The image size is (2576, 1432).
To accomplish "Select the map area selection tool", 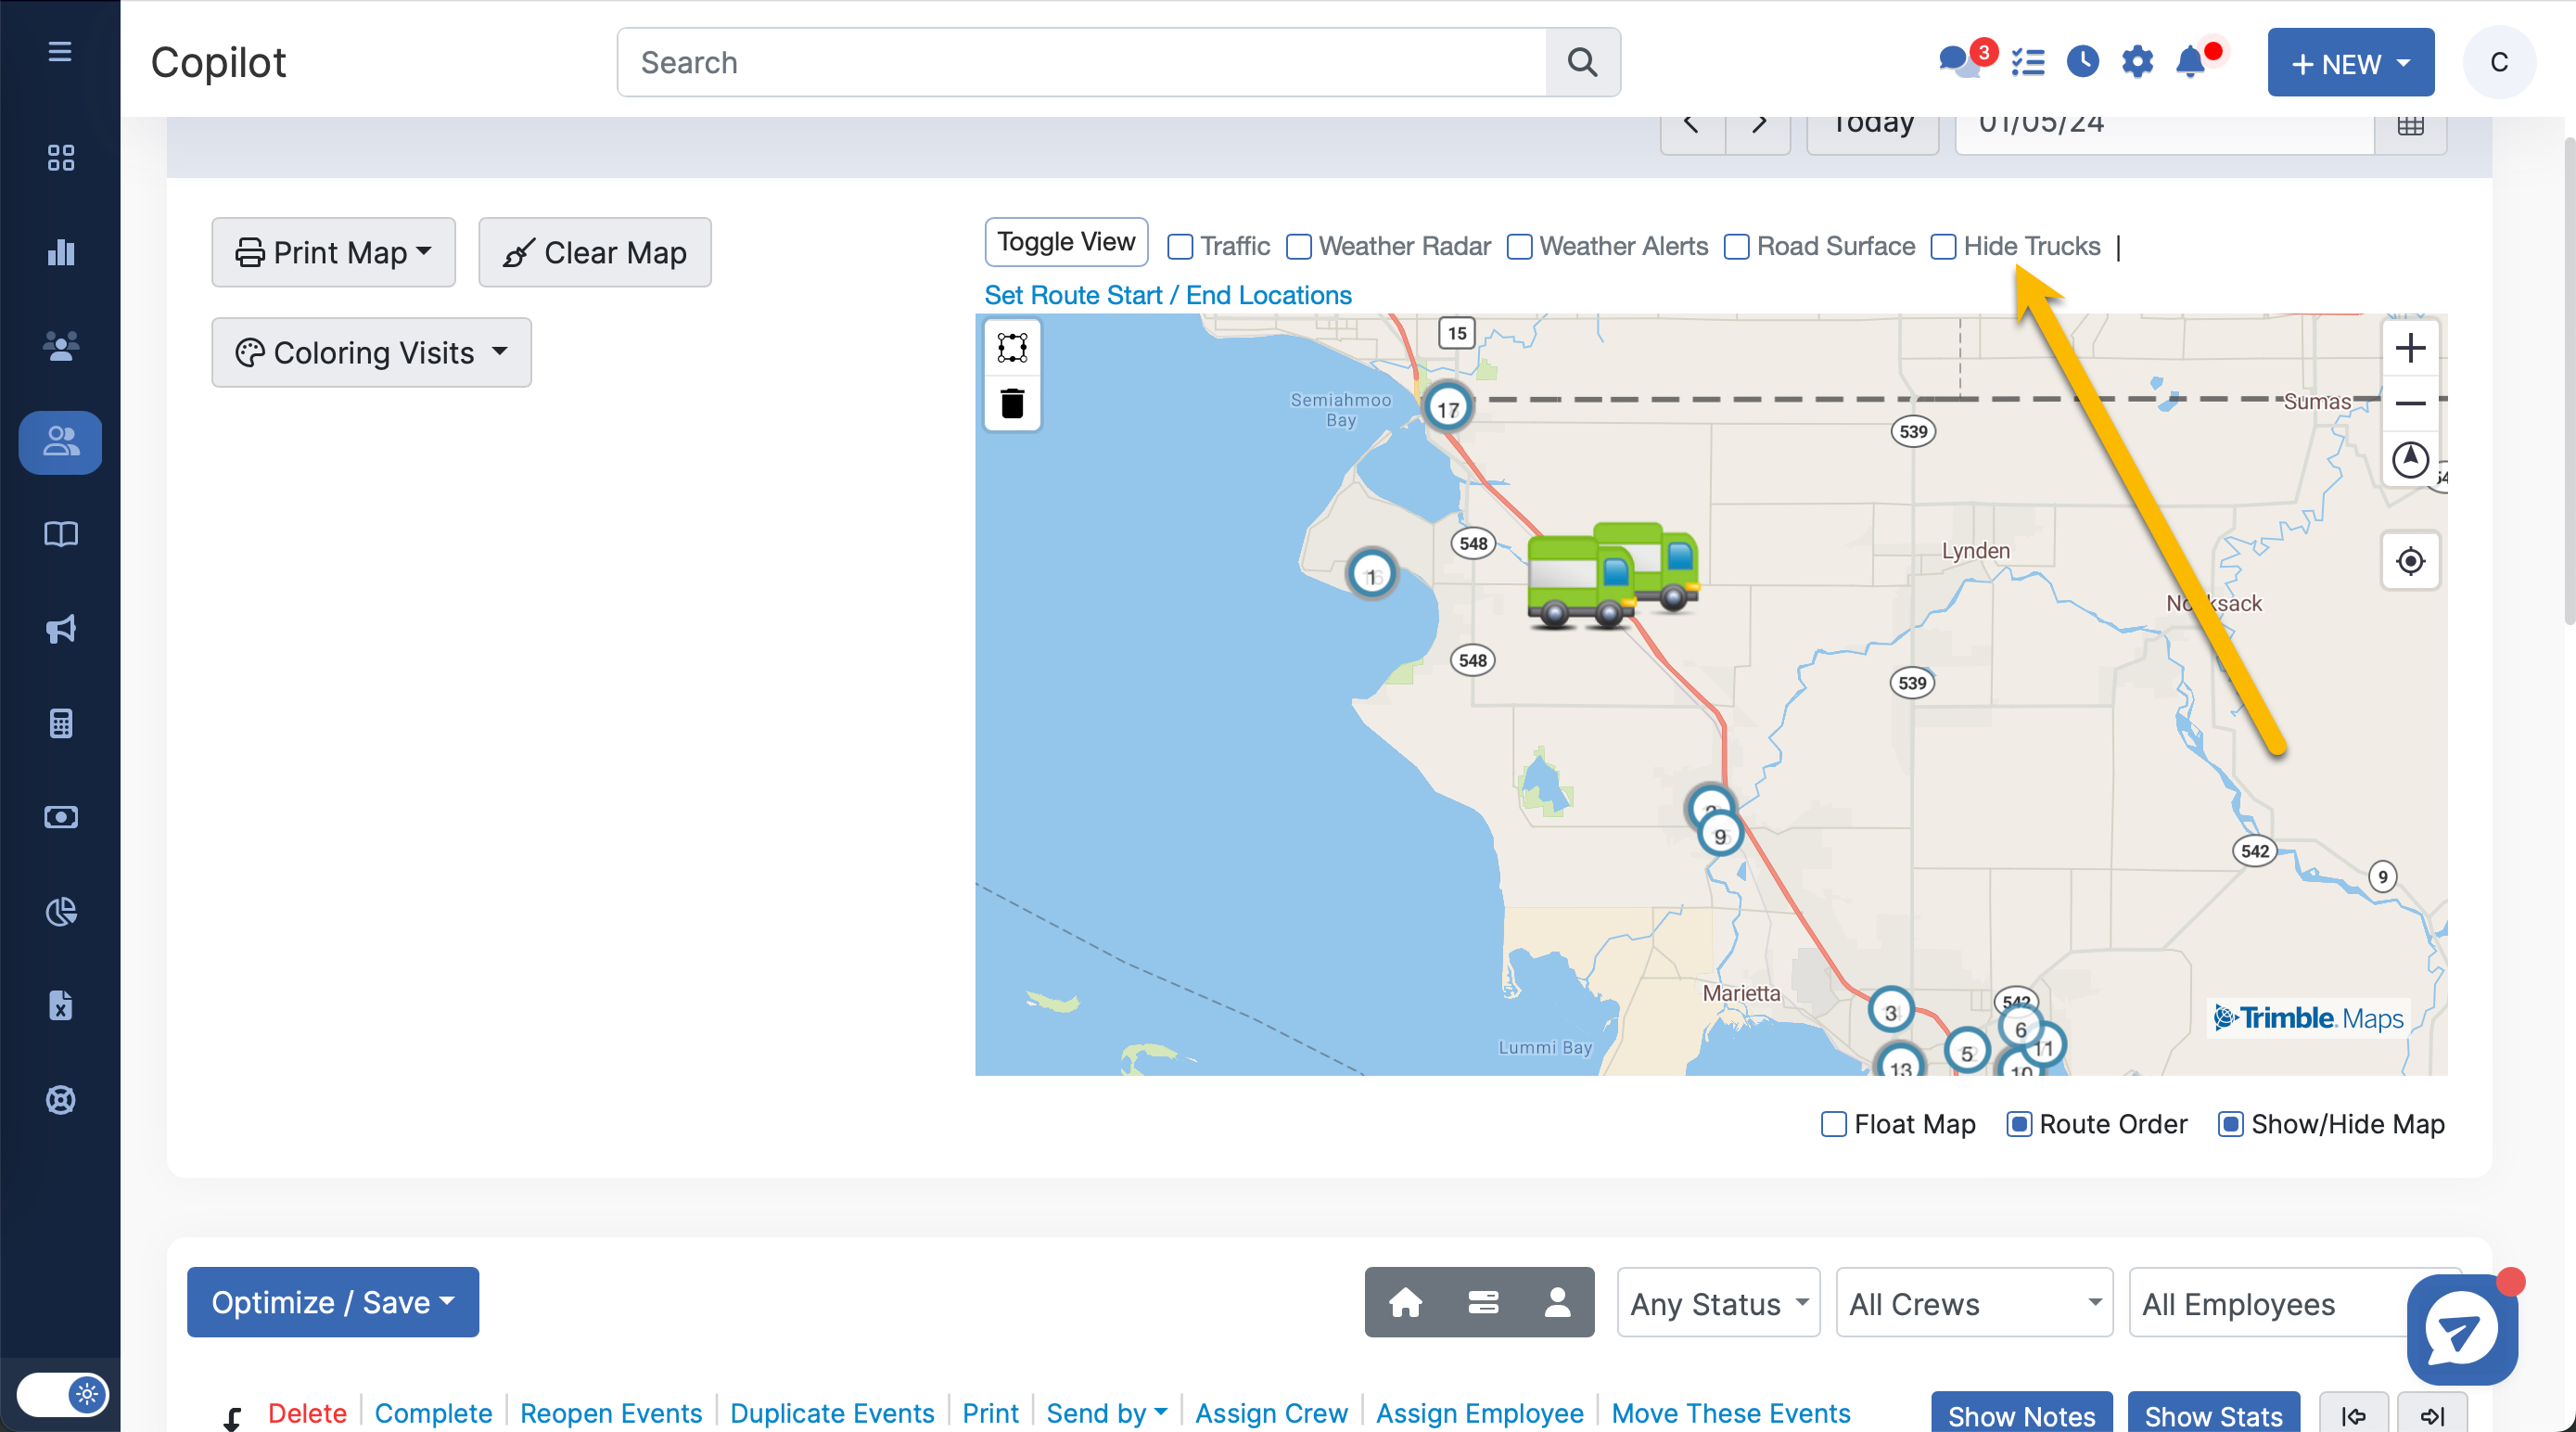I will tap(1012, 347).
